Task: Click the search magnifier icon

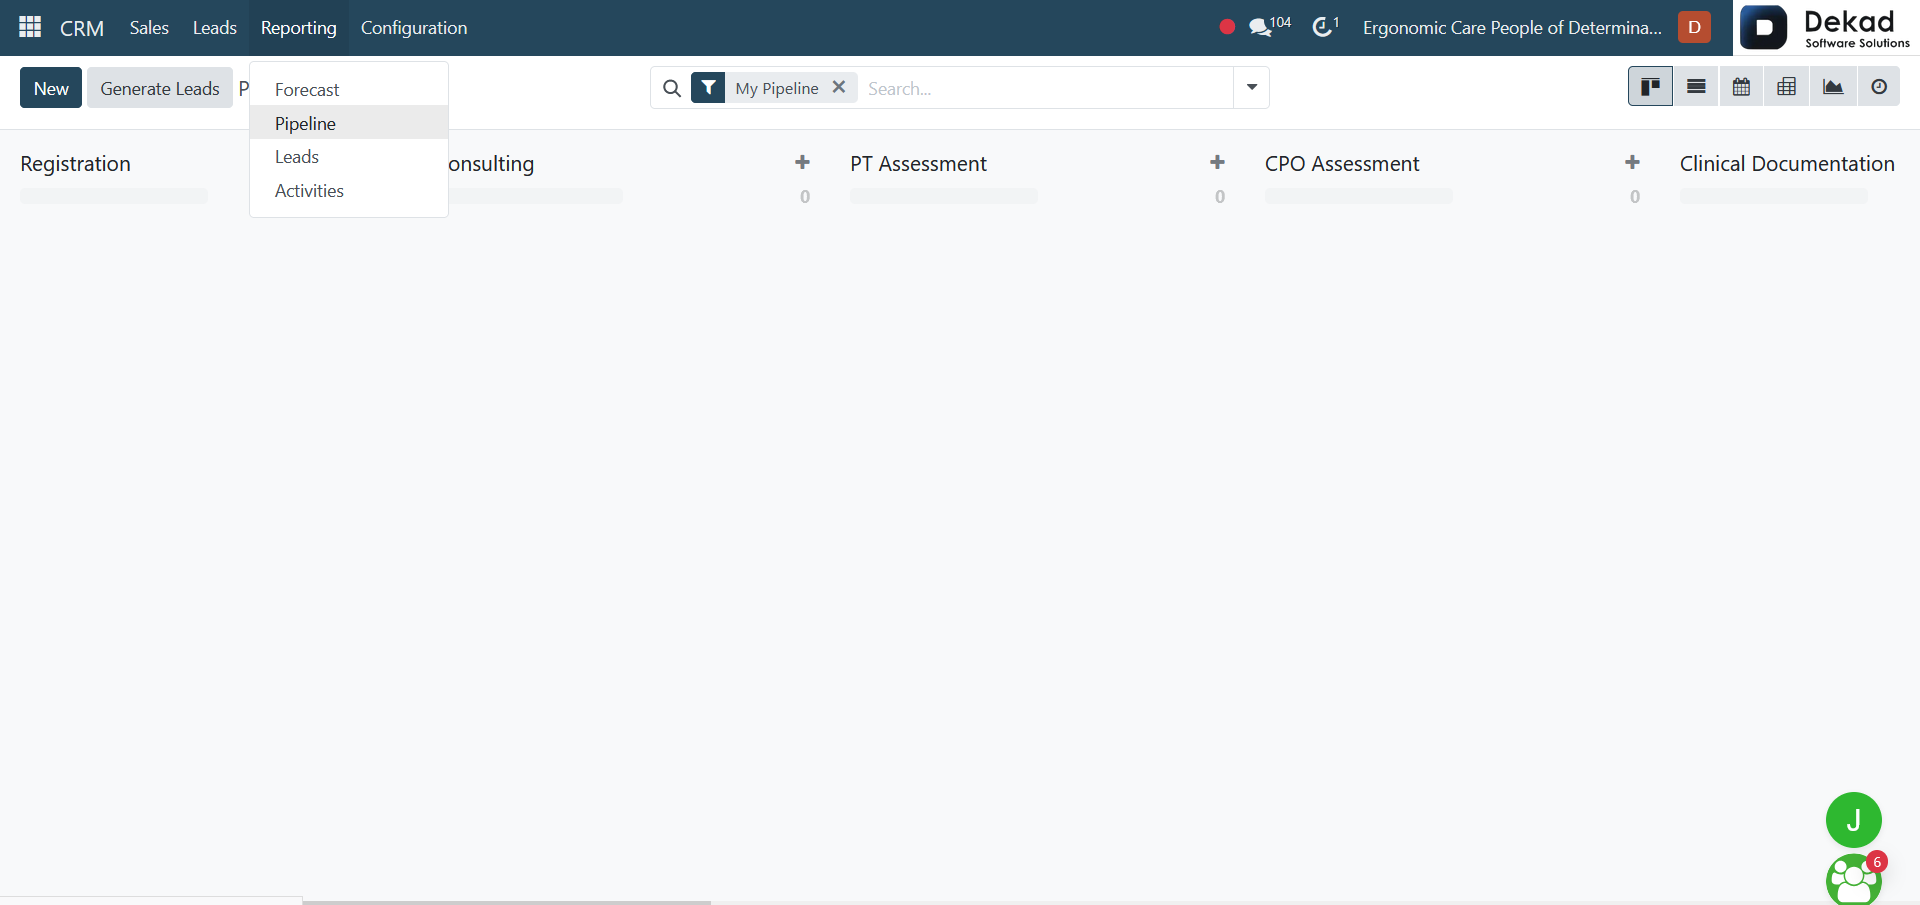Action: 672,88
